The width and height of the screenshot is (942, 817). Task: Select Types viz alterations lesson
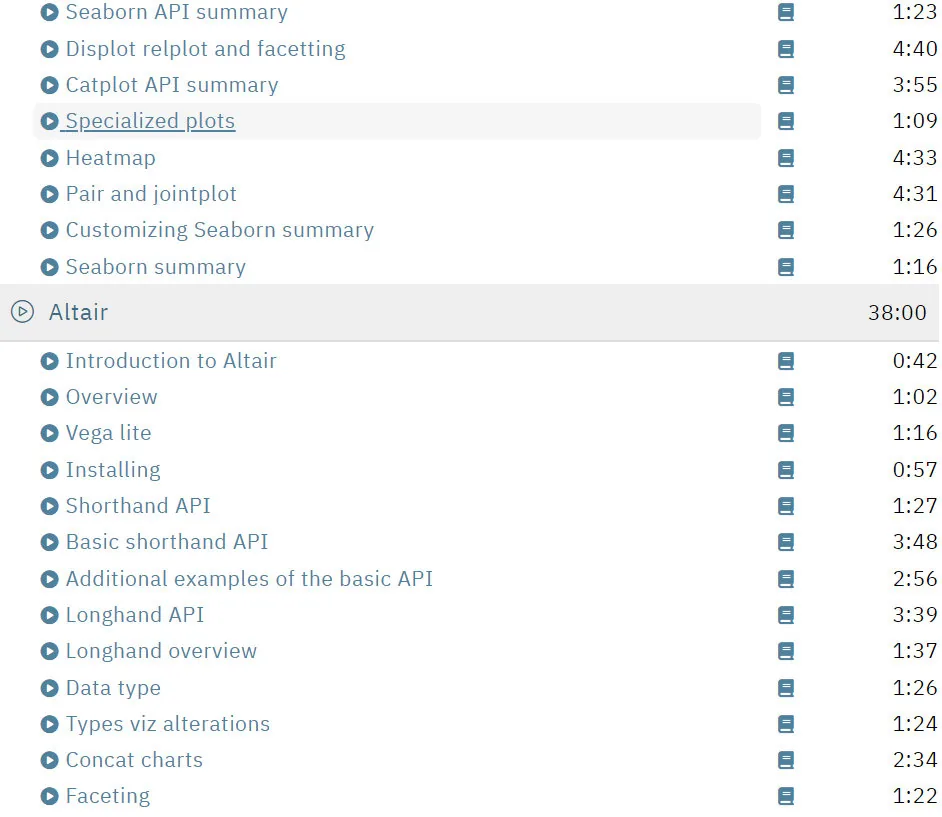pos(168,724)
